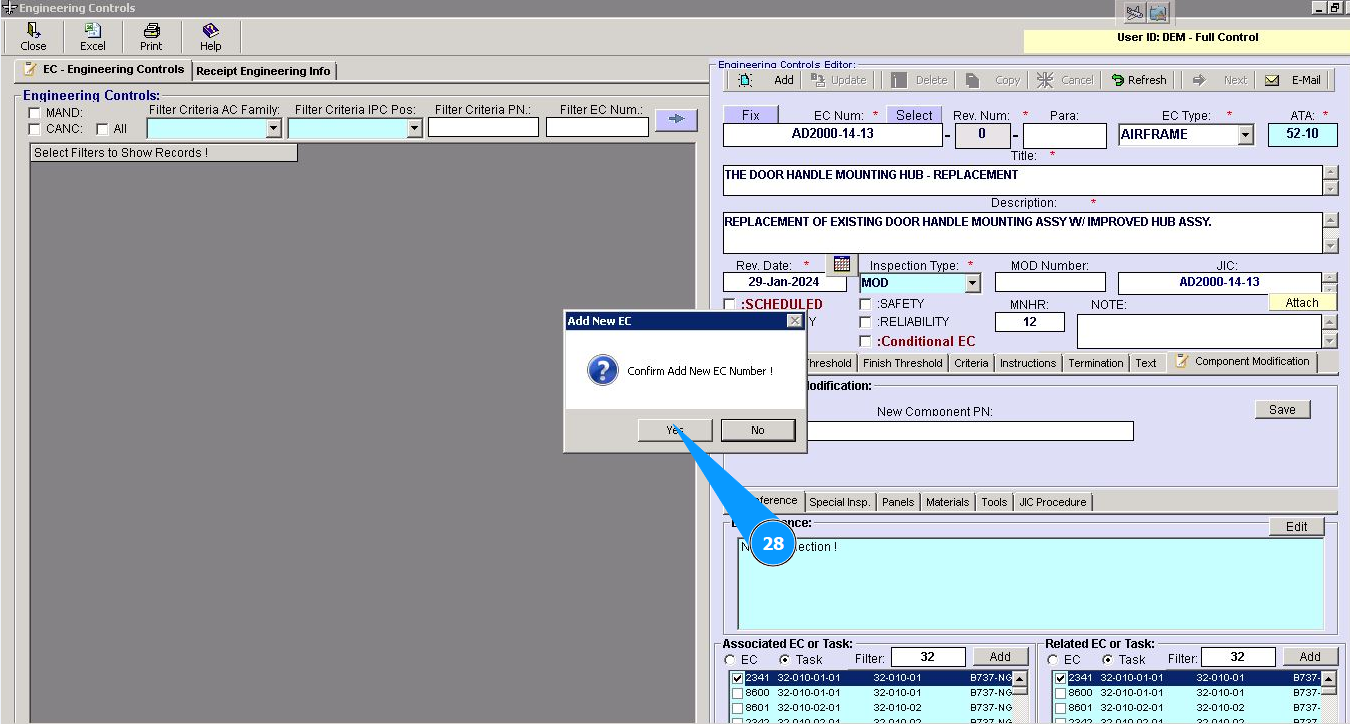Enable the All checkbox
The image size is (1350, 724).
click(103, 129)
